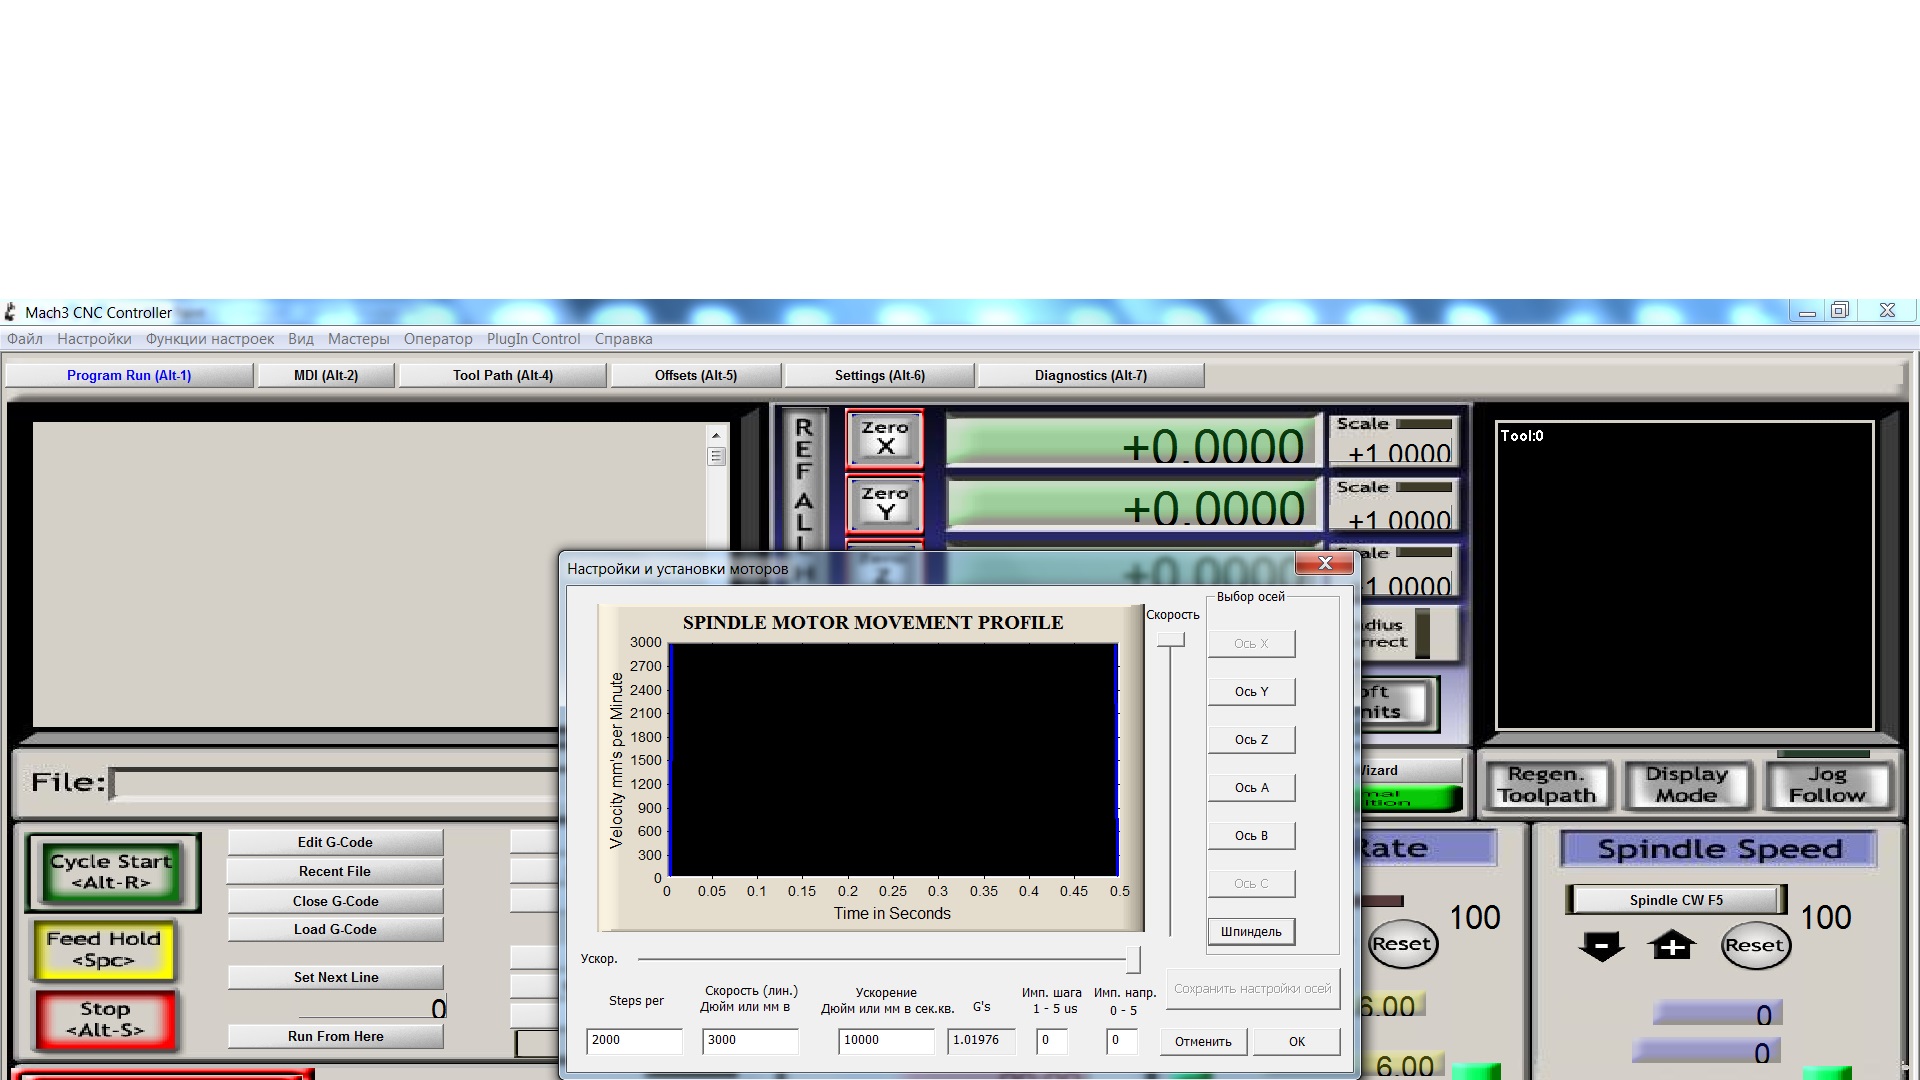The image size is (1920, 1080).
Task: Click the Steps per input field
Action: [634, 1041]
